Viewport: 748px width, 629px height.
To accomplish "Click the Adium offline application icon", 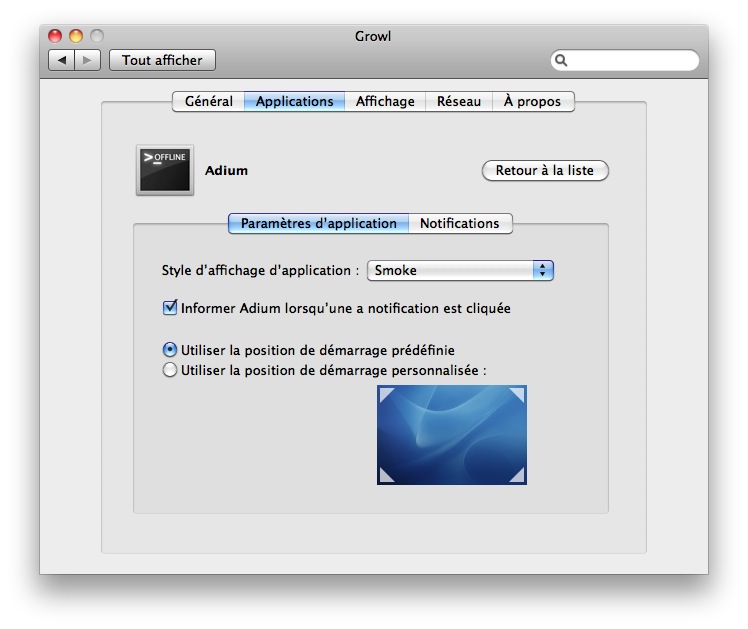I will coord(164,170).
